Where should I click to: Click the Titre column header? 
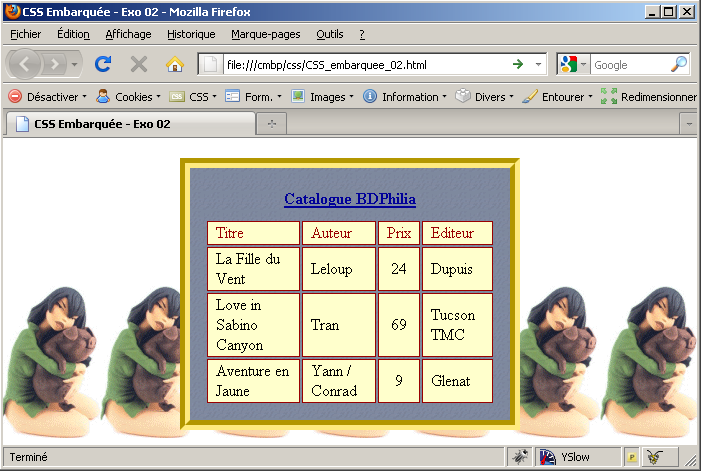point(253,233)
